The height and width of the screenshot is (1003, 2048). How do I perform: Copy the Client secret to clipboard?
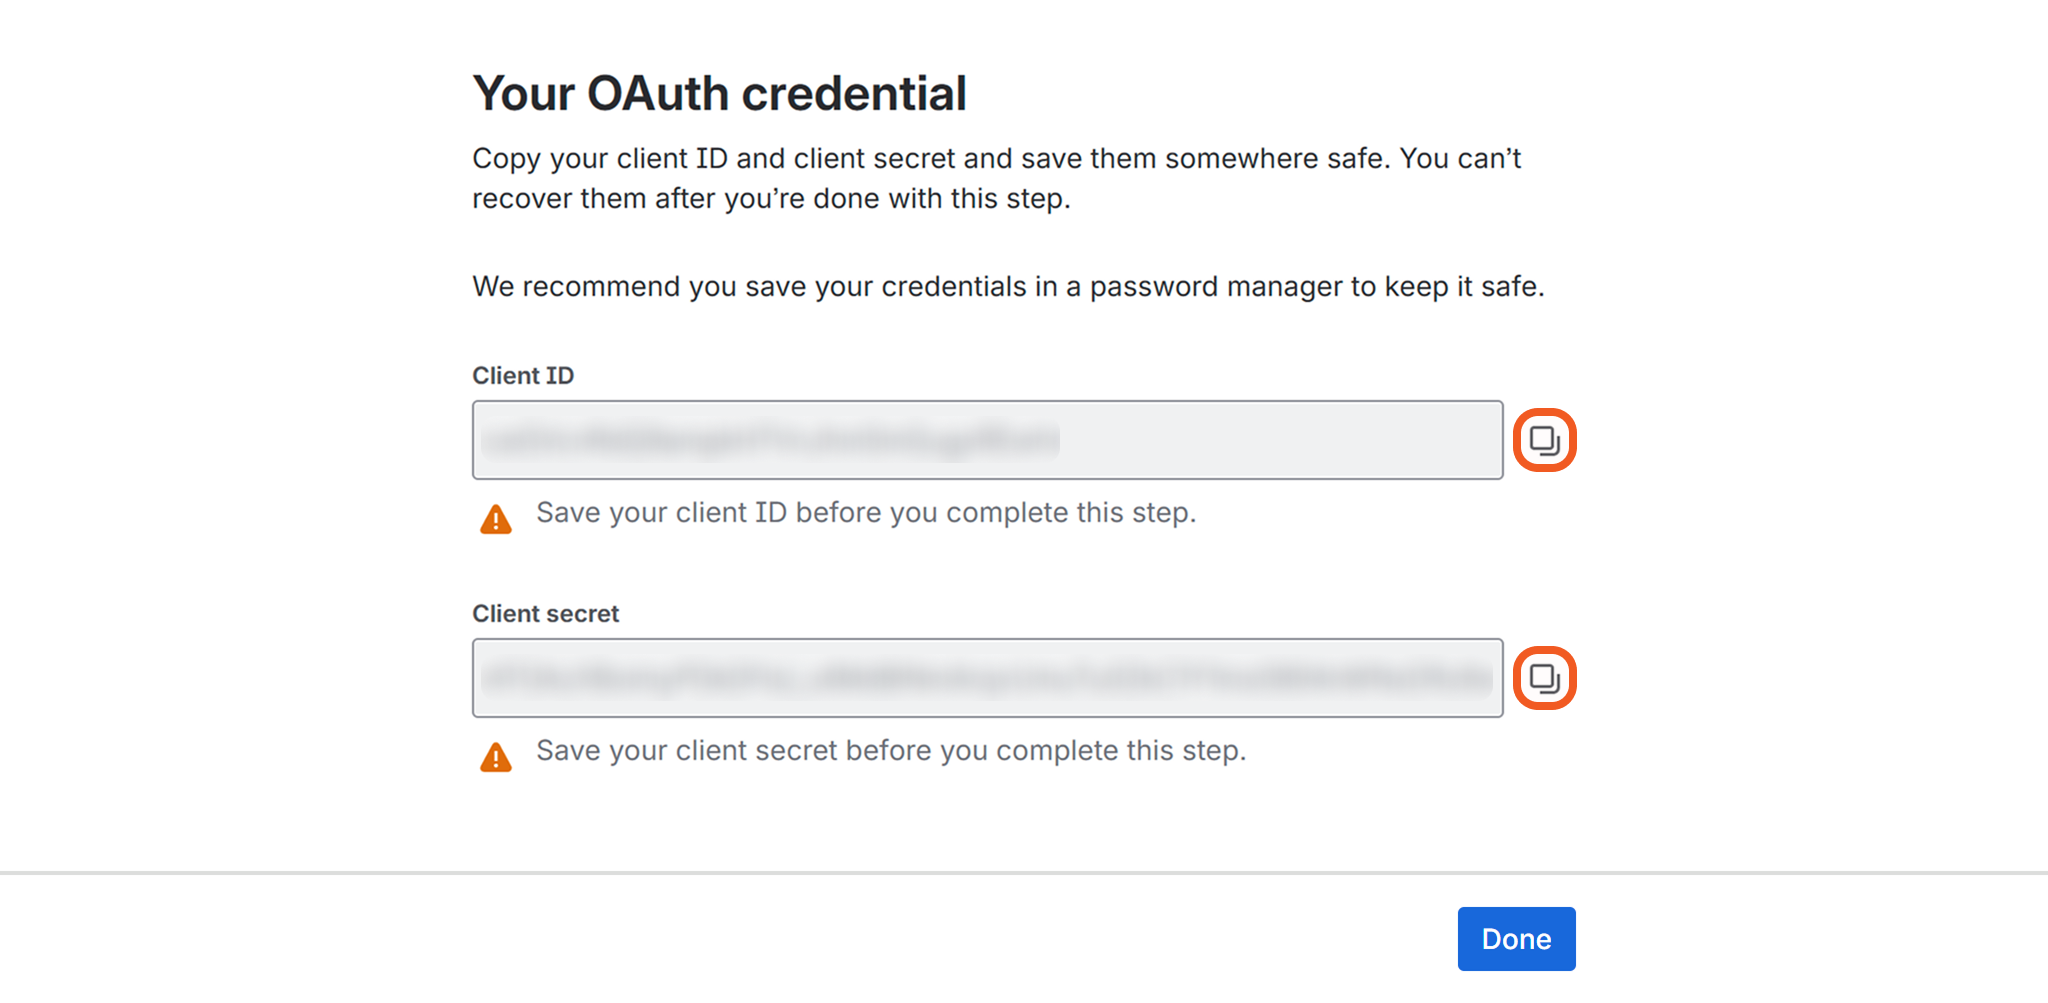tap(1544, 678)
